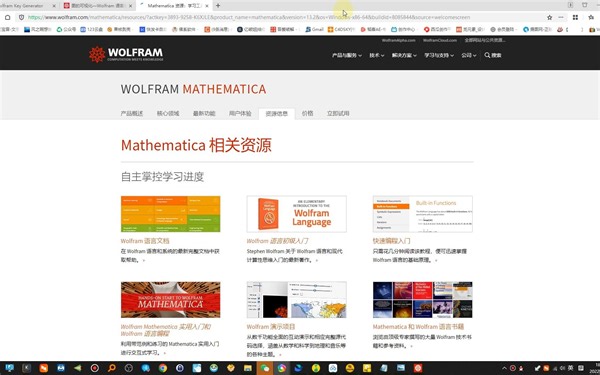
Task: Expand the all sites and public resources link
Action: coord(485,40)
